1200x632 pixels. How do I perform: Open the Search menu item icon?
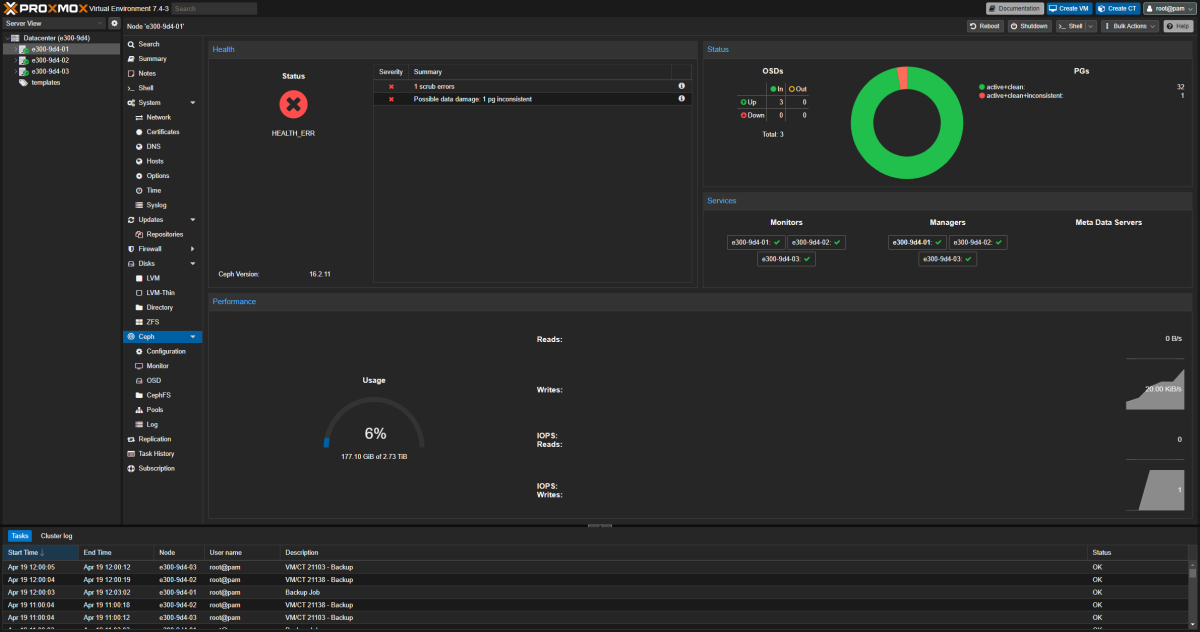tap(130, 44)
